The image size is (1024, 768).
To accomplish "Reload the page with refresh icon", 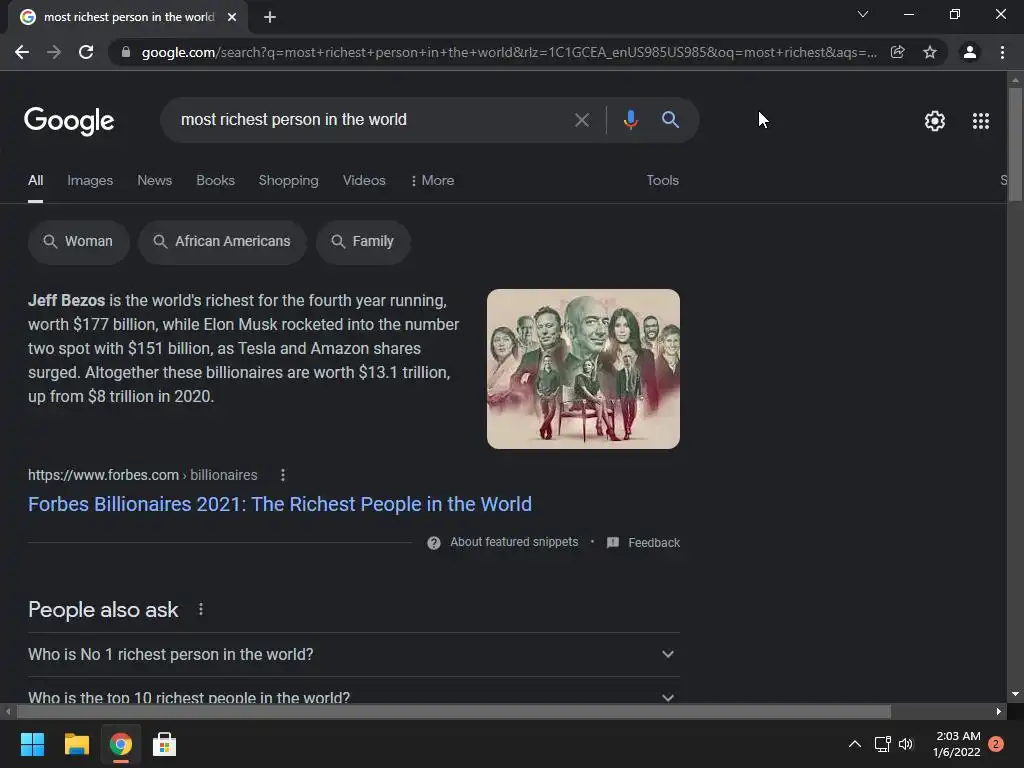I will [x=86, y=52].
